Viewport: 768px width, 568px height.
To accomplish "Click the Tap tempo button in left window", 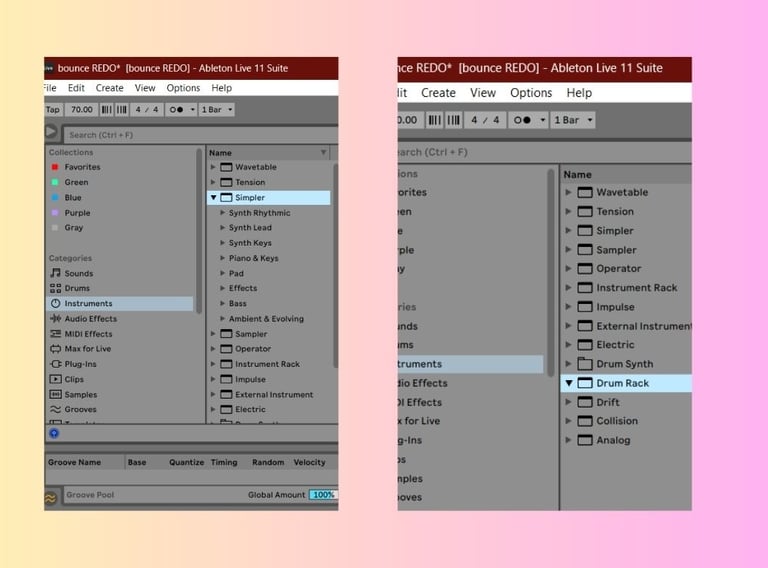I will tap(53, 110).
